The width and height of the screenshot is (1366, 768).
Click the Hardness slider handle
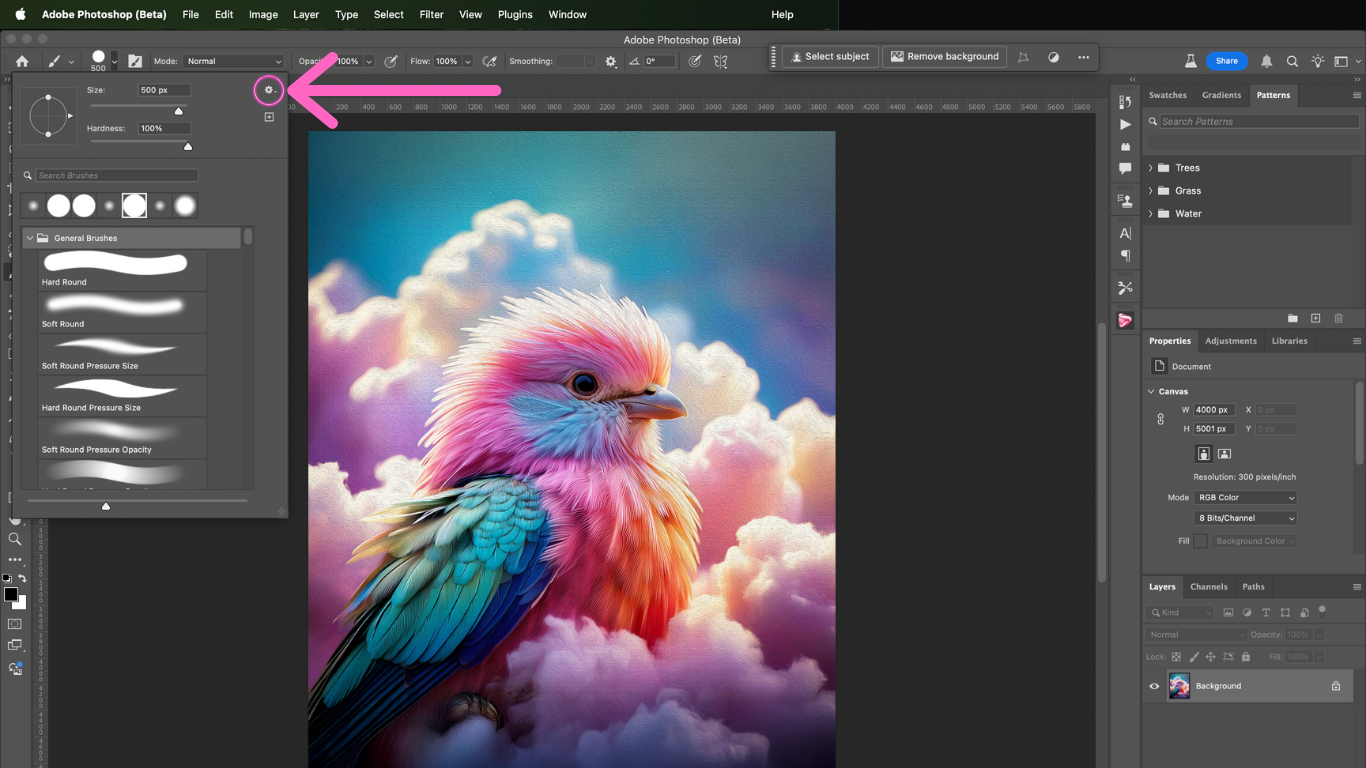tap(188, 147)
